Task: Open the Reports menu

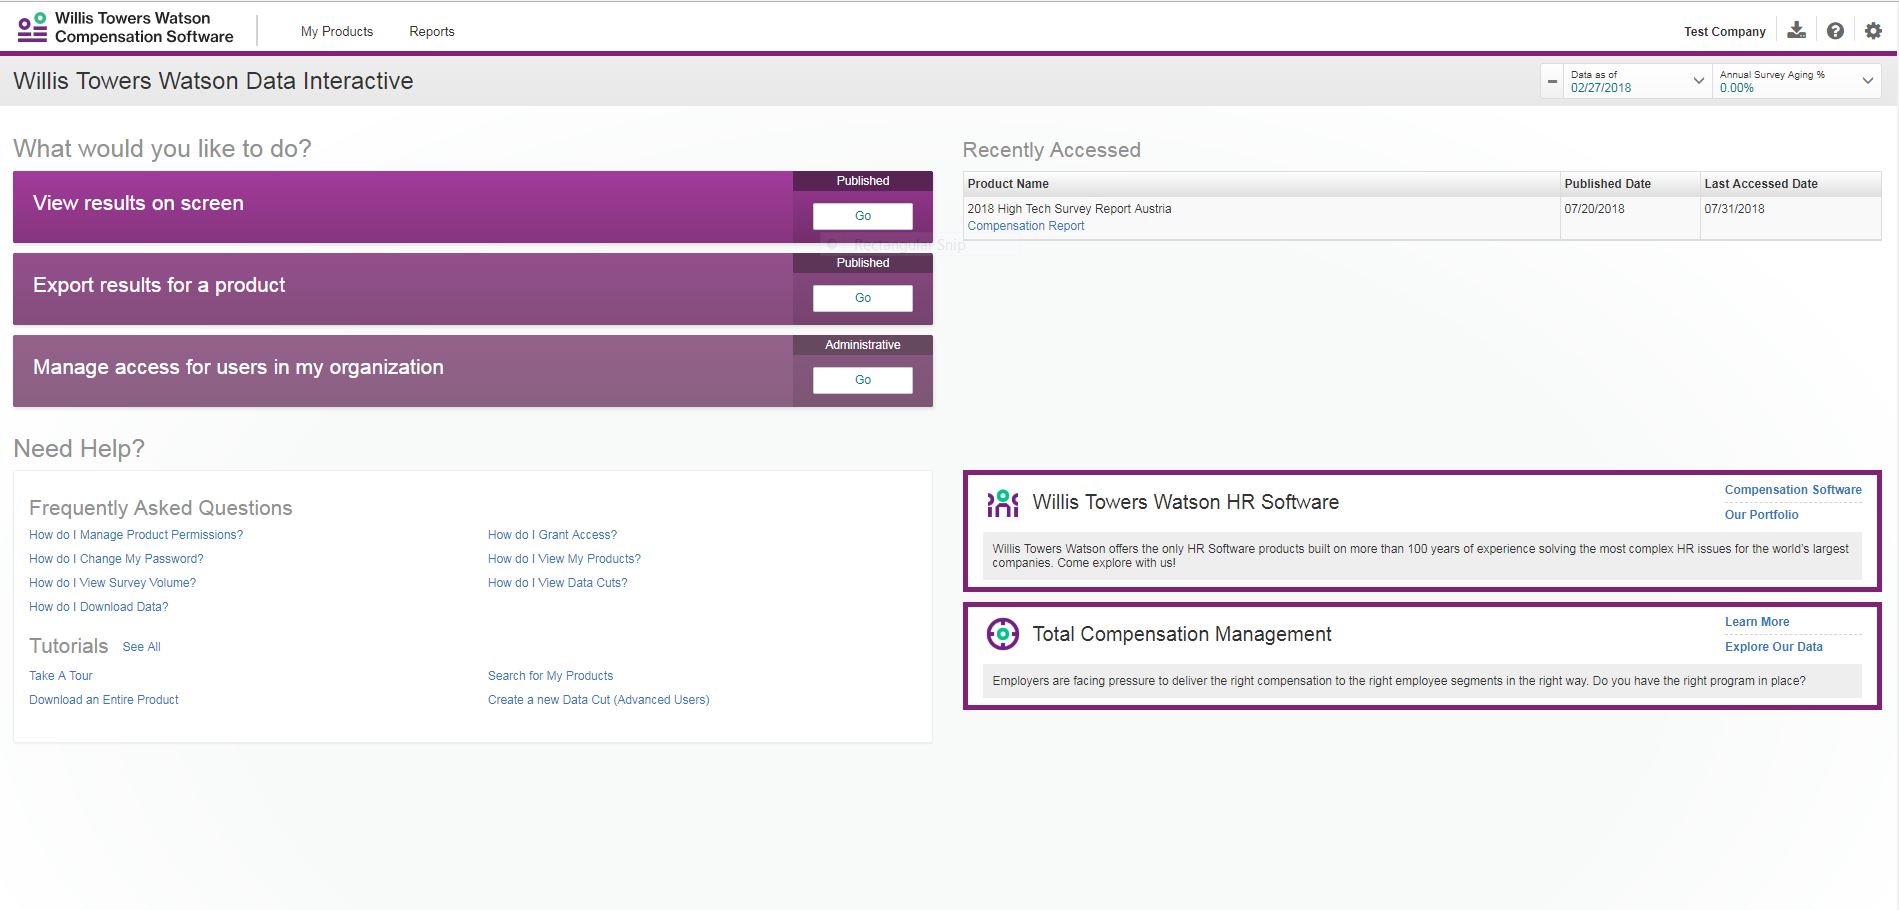Action: (x=431, y=32)
